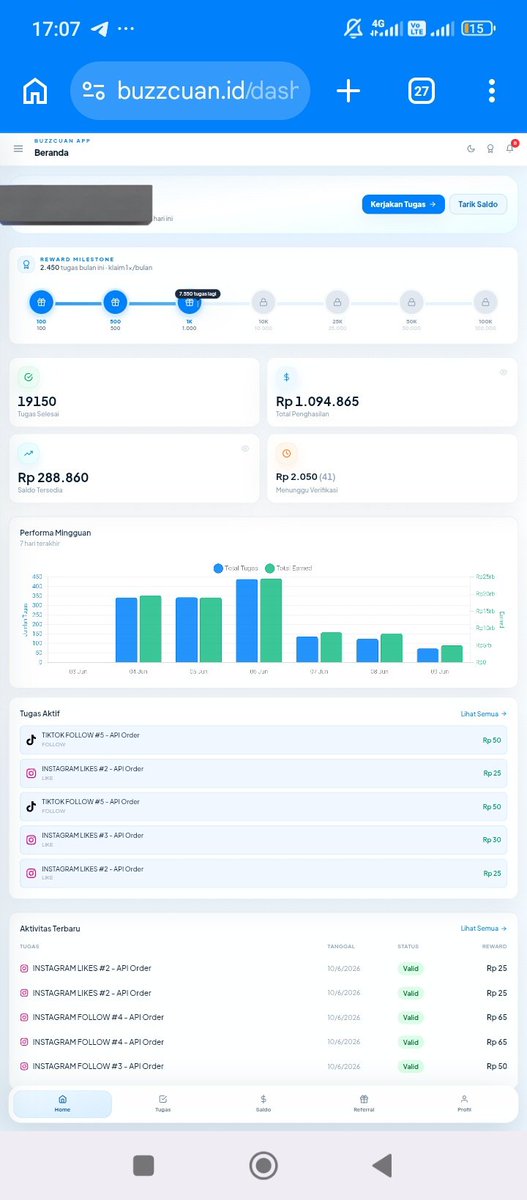Tap the Android recent apps square button
Screen dimensions: 527x1200
(143, 1165)
